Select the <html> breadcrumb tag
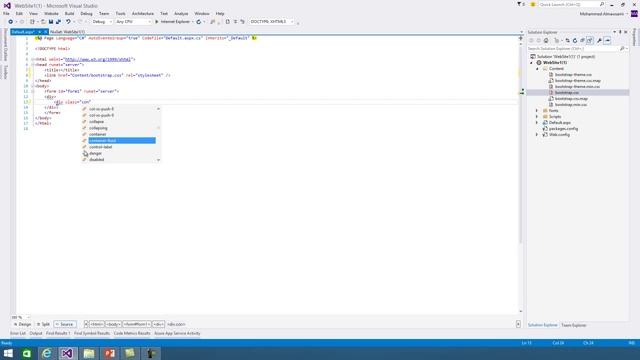640x360 pixels. point(96,324)
